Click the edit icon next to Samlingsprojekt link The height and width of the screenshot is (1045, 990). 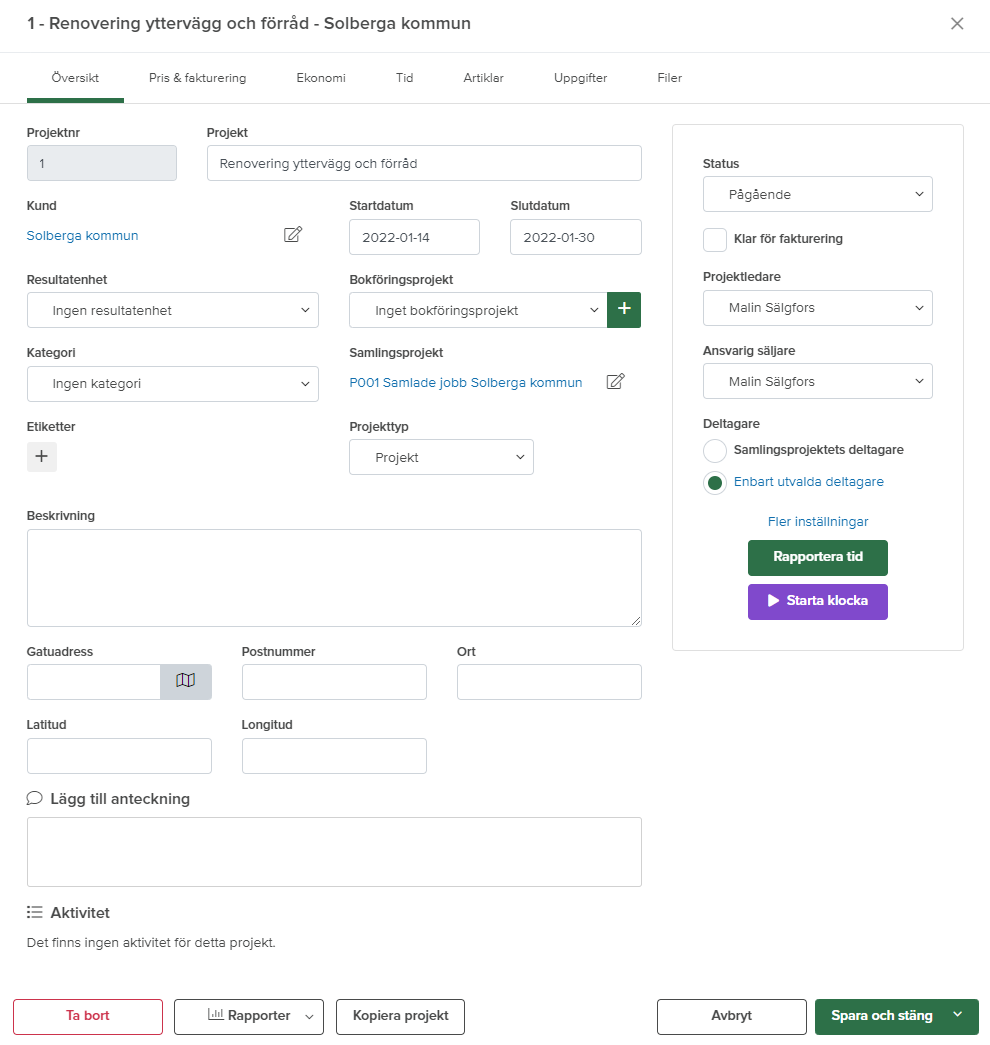click(616, 381)
